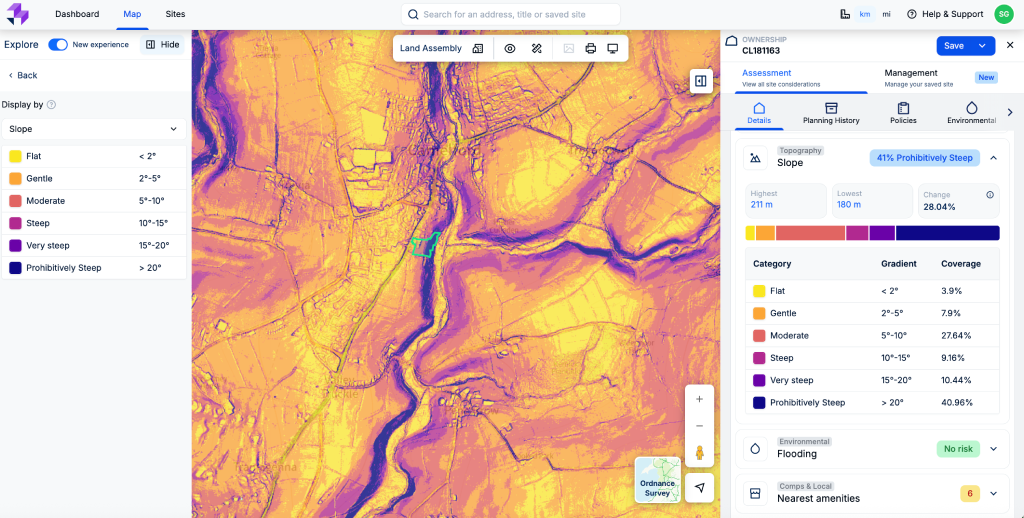Open the Land Assembly tool icon

(x=477, y=48)
